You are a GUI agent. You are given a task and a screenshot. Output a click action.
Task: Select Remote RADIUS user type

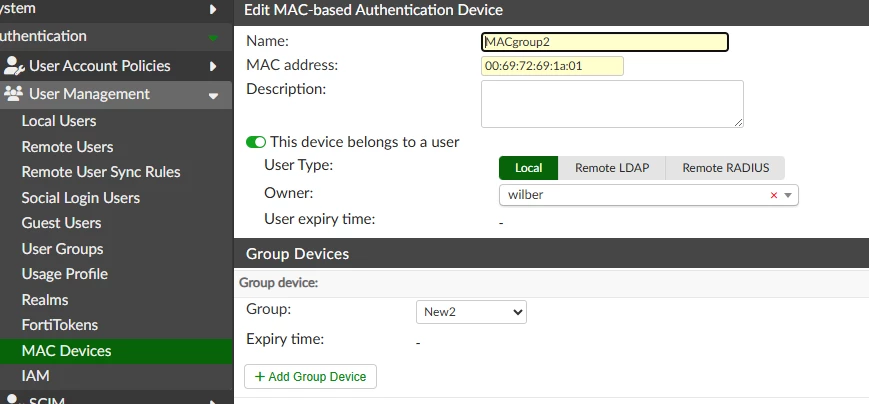pyautogui.click(x=725, y=168)
